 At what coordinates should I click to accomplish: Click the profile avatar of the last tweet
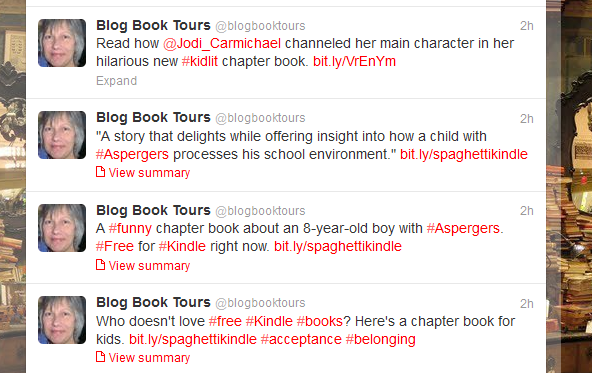click(x=62, y=320)
